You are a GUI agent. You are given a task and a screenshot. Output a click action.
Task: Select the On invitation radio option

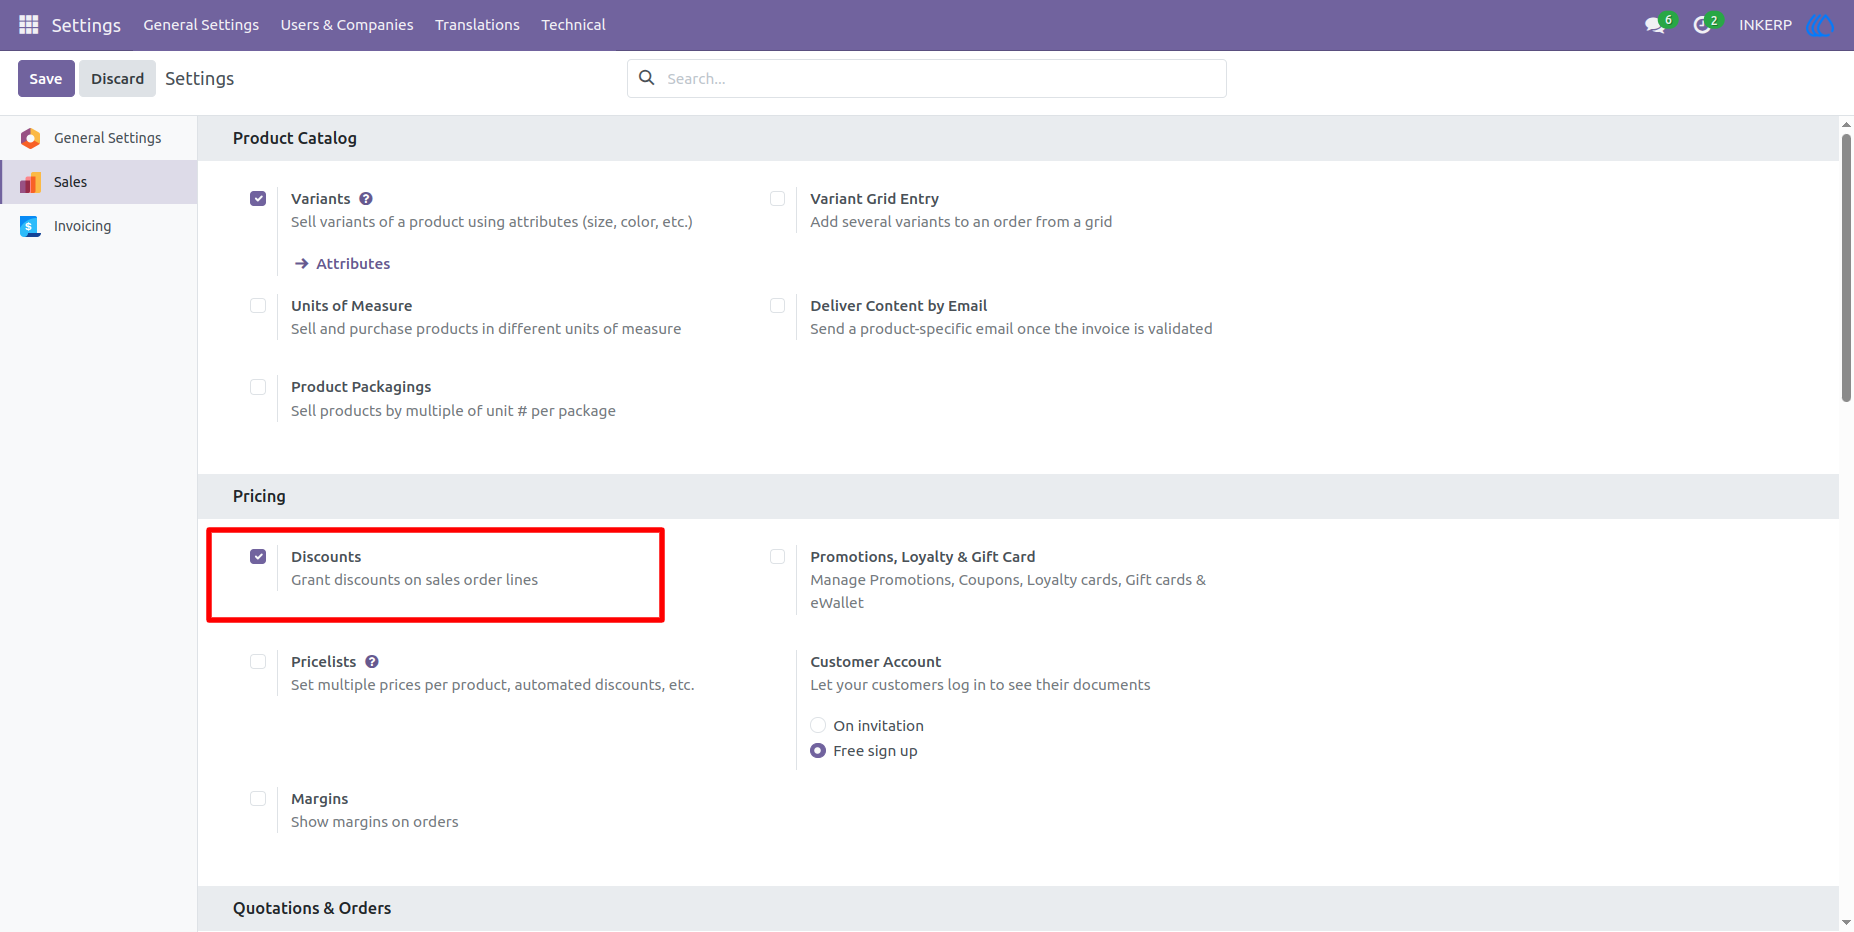(818, 726)
